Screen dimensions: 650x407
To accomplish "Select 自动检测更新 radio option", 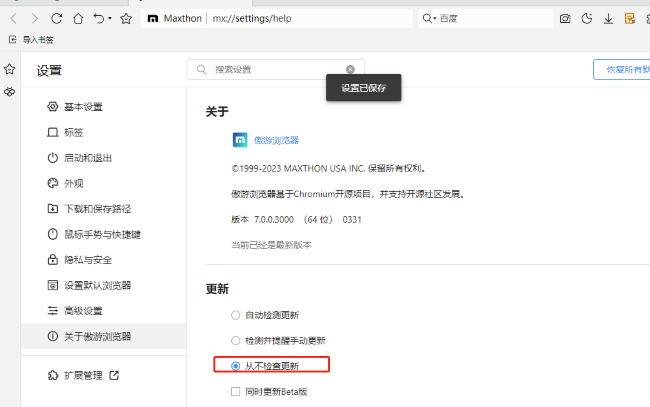I will point(236,315).
